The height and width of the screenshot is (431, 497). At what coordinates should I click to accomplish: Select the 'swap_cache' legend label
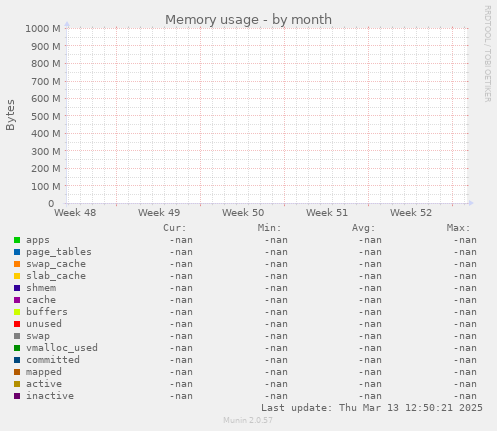pos(56,264)
